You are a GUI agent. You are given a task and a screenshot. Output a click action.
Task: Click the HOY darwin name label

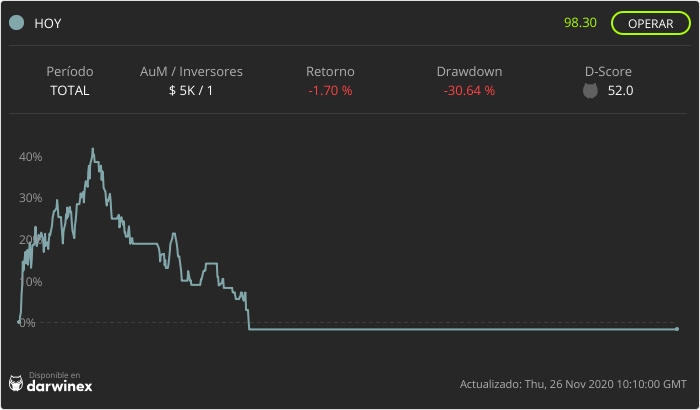point(48,23)
